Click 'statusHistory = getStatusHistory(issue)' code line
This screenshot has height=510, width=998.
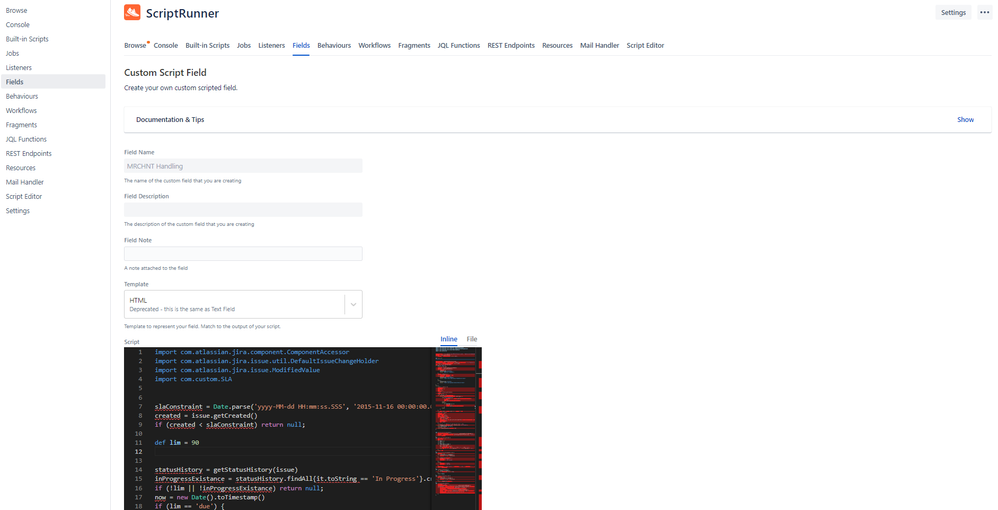[x=226, y=470]
